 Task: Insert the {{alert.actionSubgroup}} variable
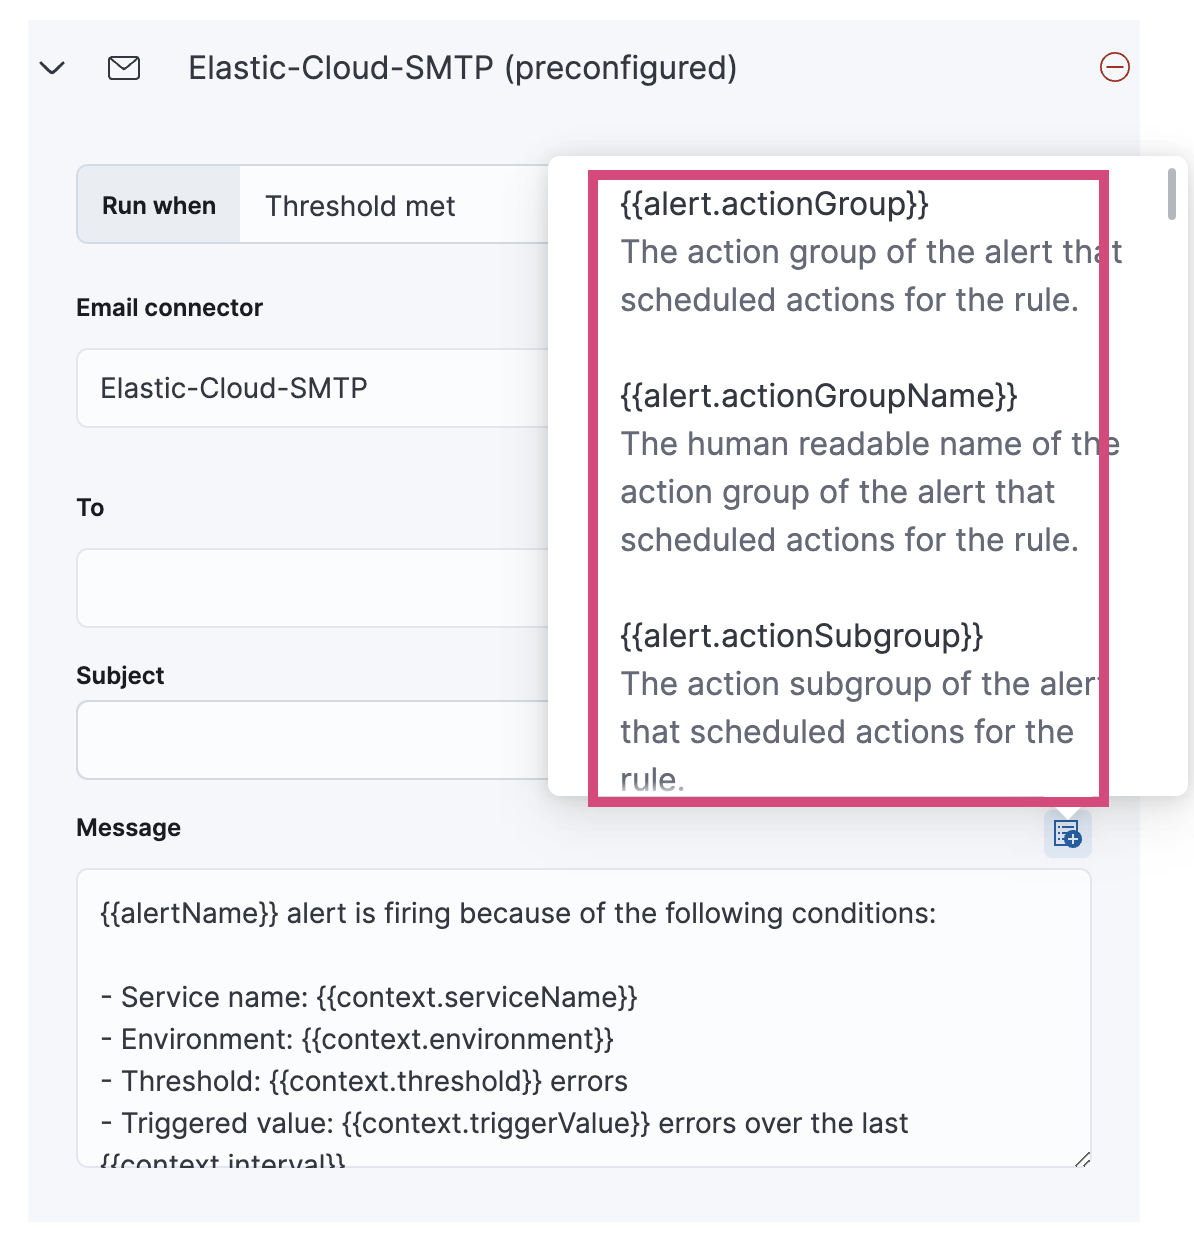(801, 636)
